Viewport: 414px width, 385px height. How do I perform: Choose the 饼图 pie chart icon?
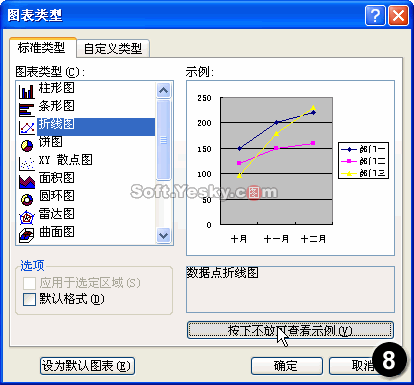point(27,145)
